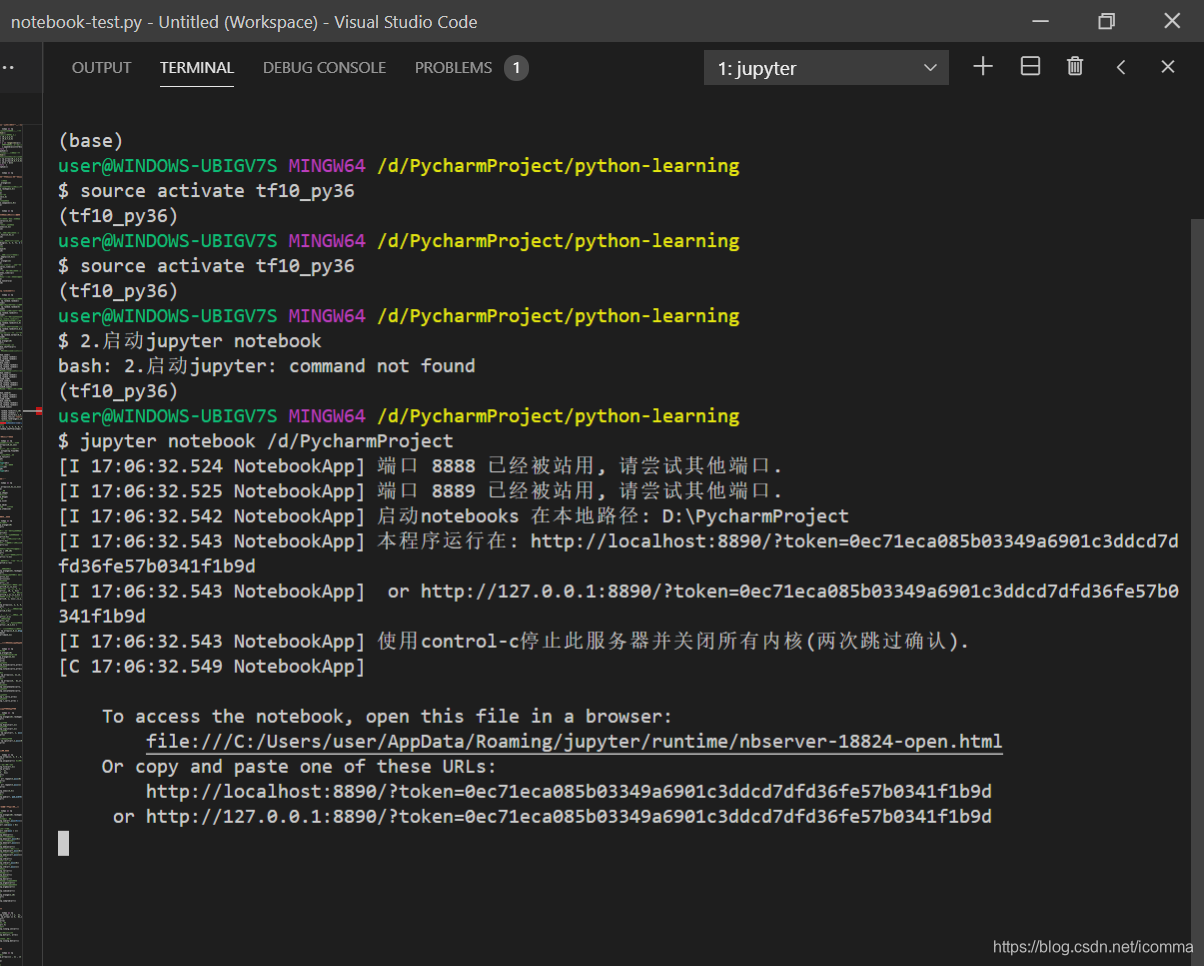Click the terminal vertical scrollbar
Image resolution: width=1204 pixels, height=966 pixels.
coord(1197,590)
